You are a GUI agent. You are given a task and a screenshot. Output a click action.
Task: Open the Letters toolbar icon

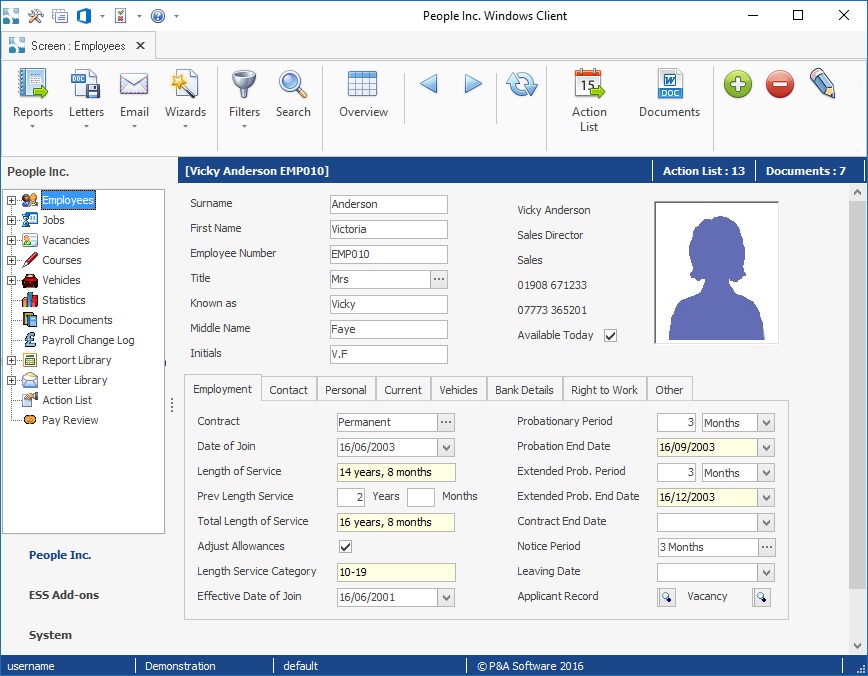(x=86, y=84)
